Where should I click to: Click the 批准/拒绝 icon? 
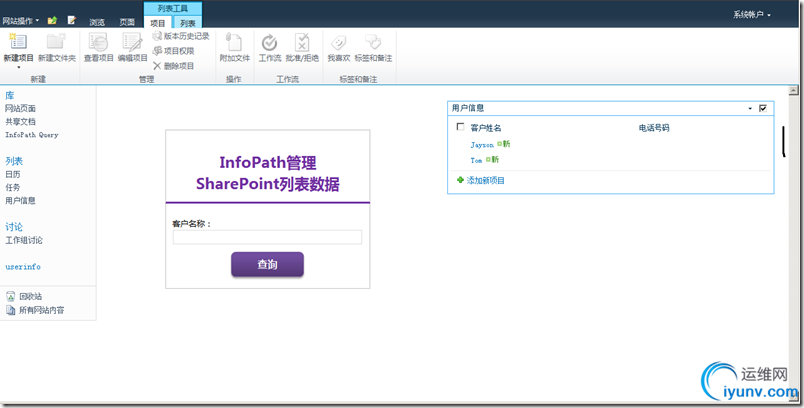click(x=302, y=42)
